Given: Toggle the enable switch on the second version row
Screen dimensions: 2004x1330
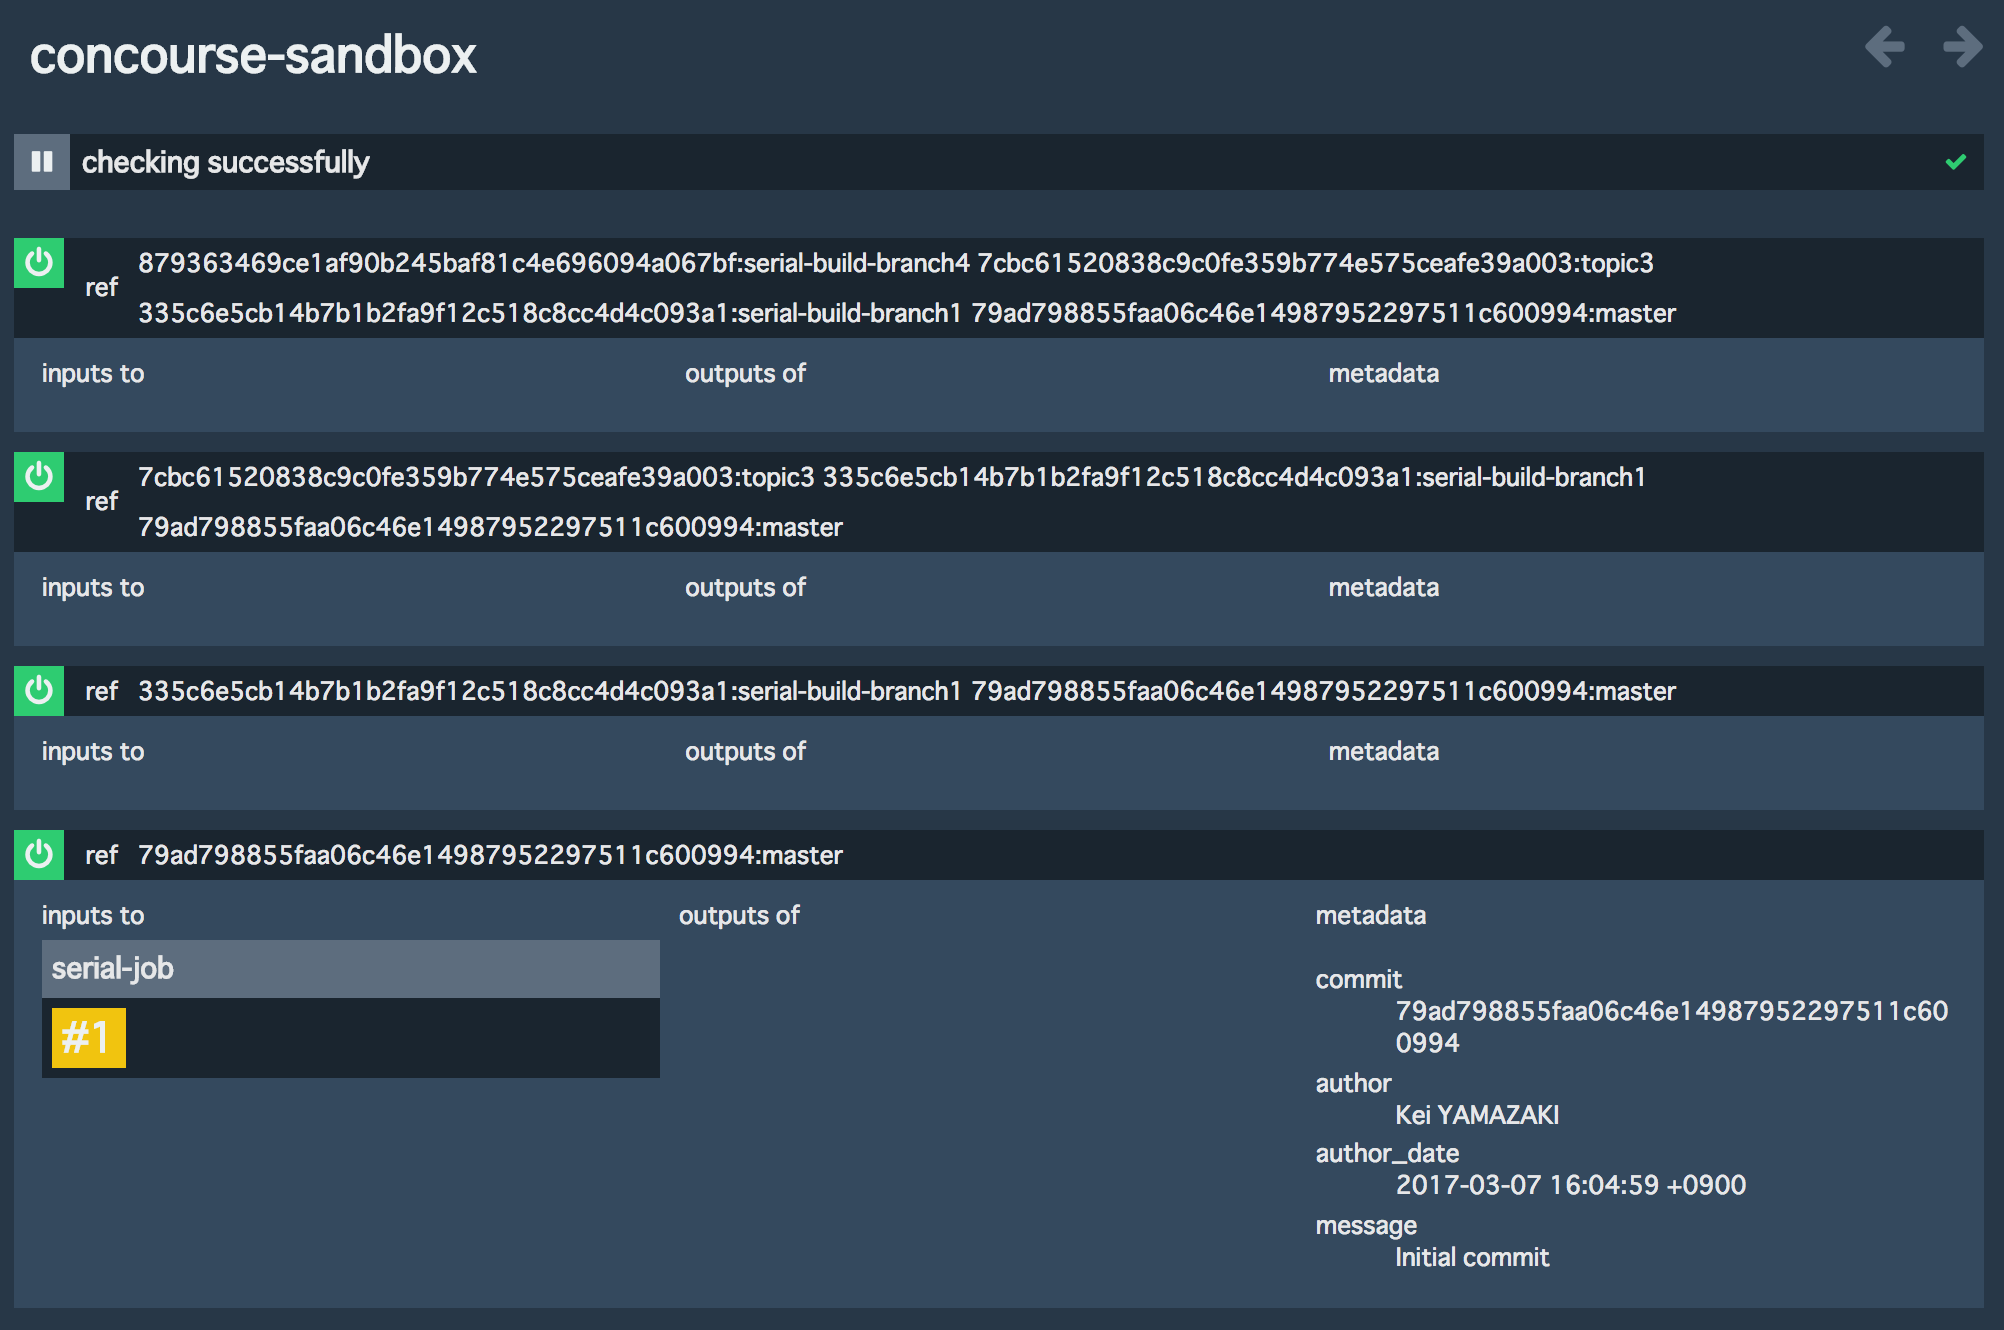Looking at the screenshot, I should (x=40, y=478).
